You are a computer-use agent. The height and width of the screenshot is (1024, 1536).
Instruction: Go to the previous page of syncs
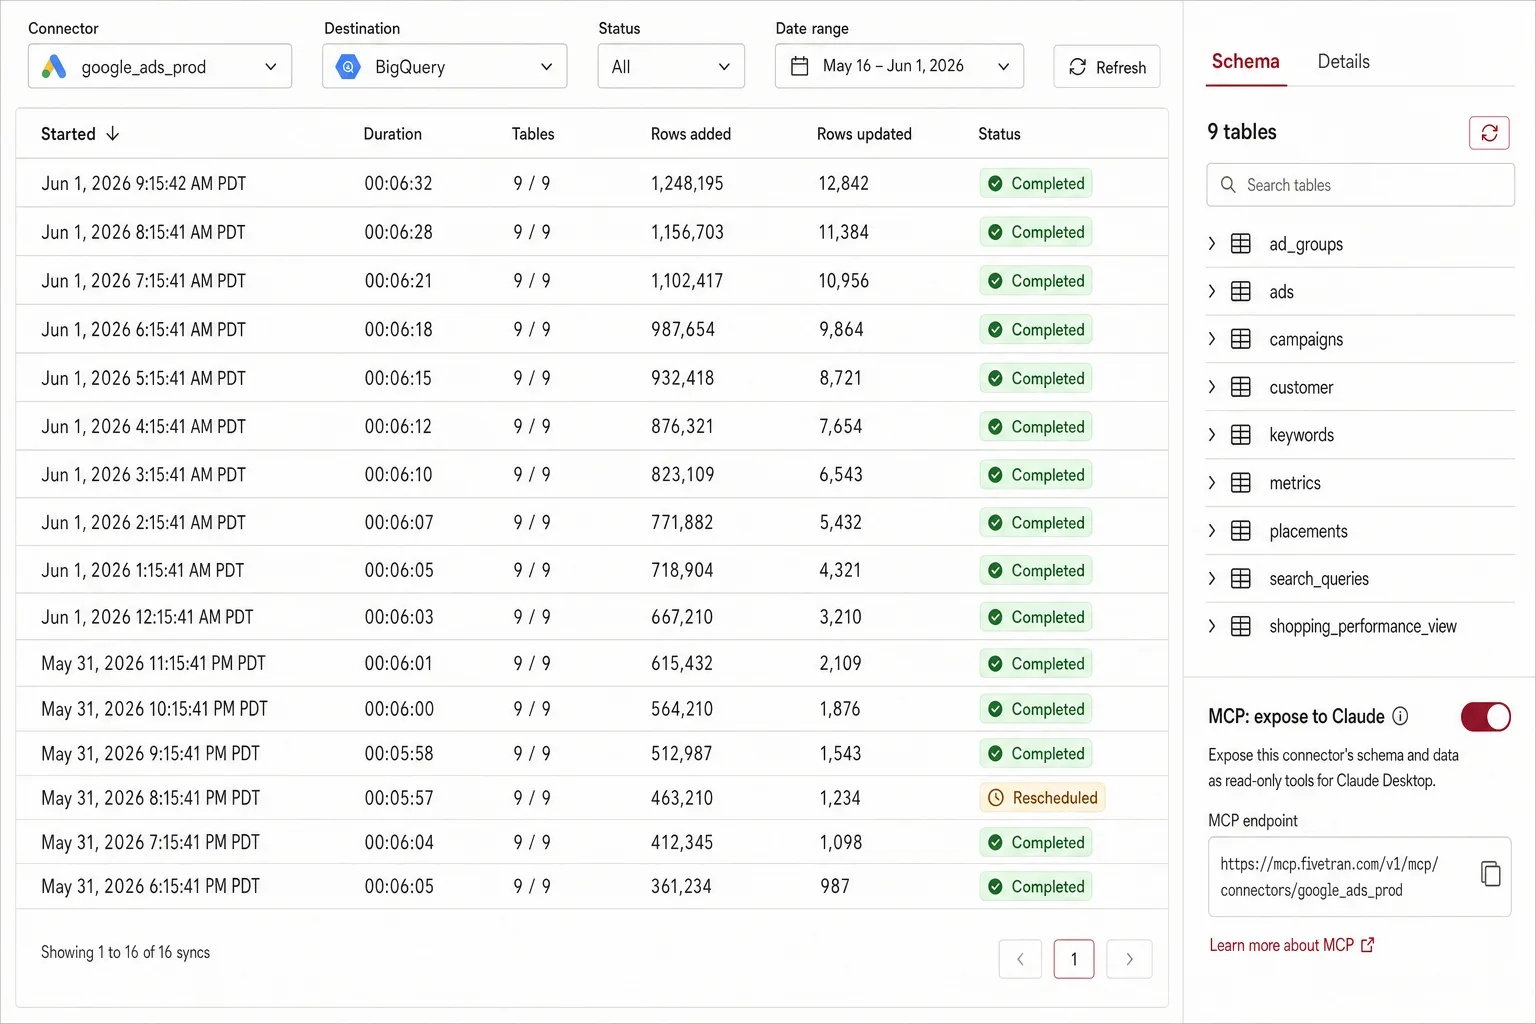pos(1020,959)
